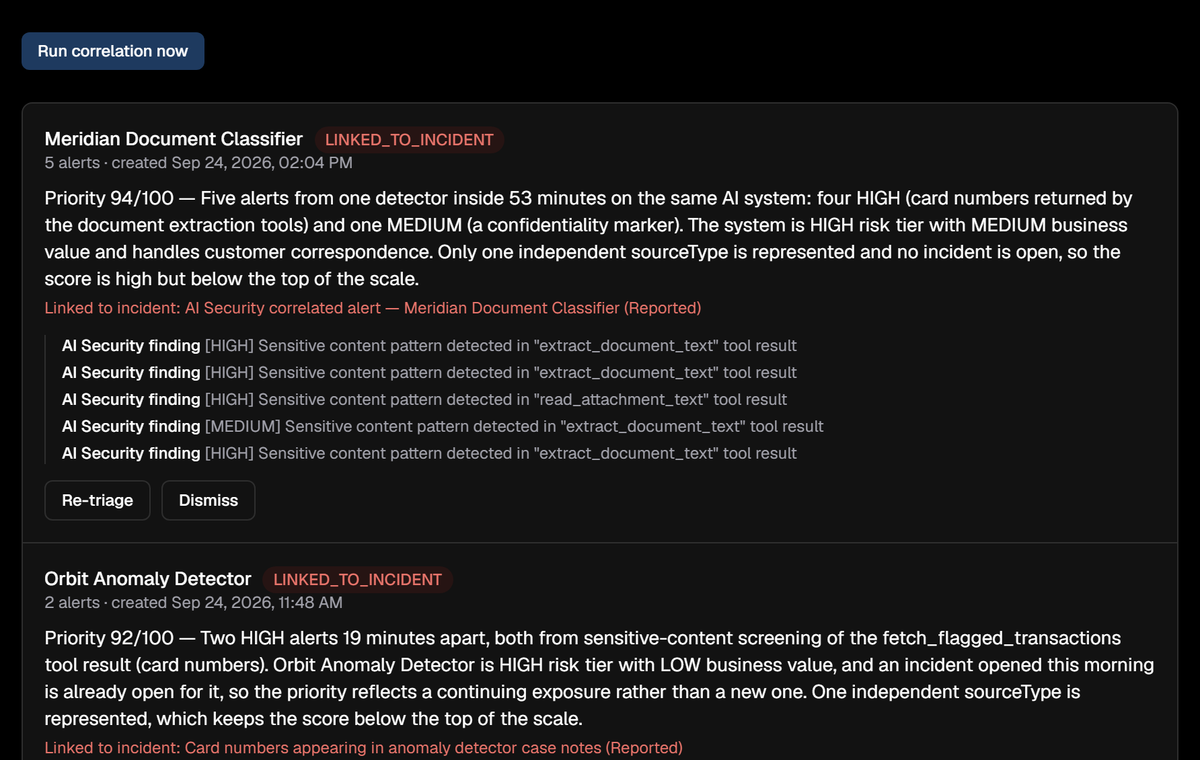Select the MEDIUM extract_document_text finding

pyautogui.click(x=443, y=426)
